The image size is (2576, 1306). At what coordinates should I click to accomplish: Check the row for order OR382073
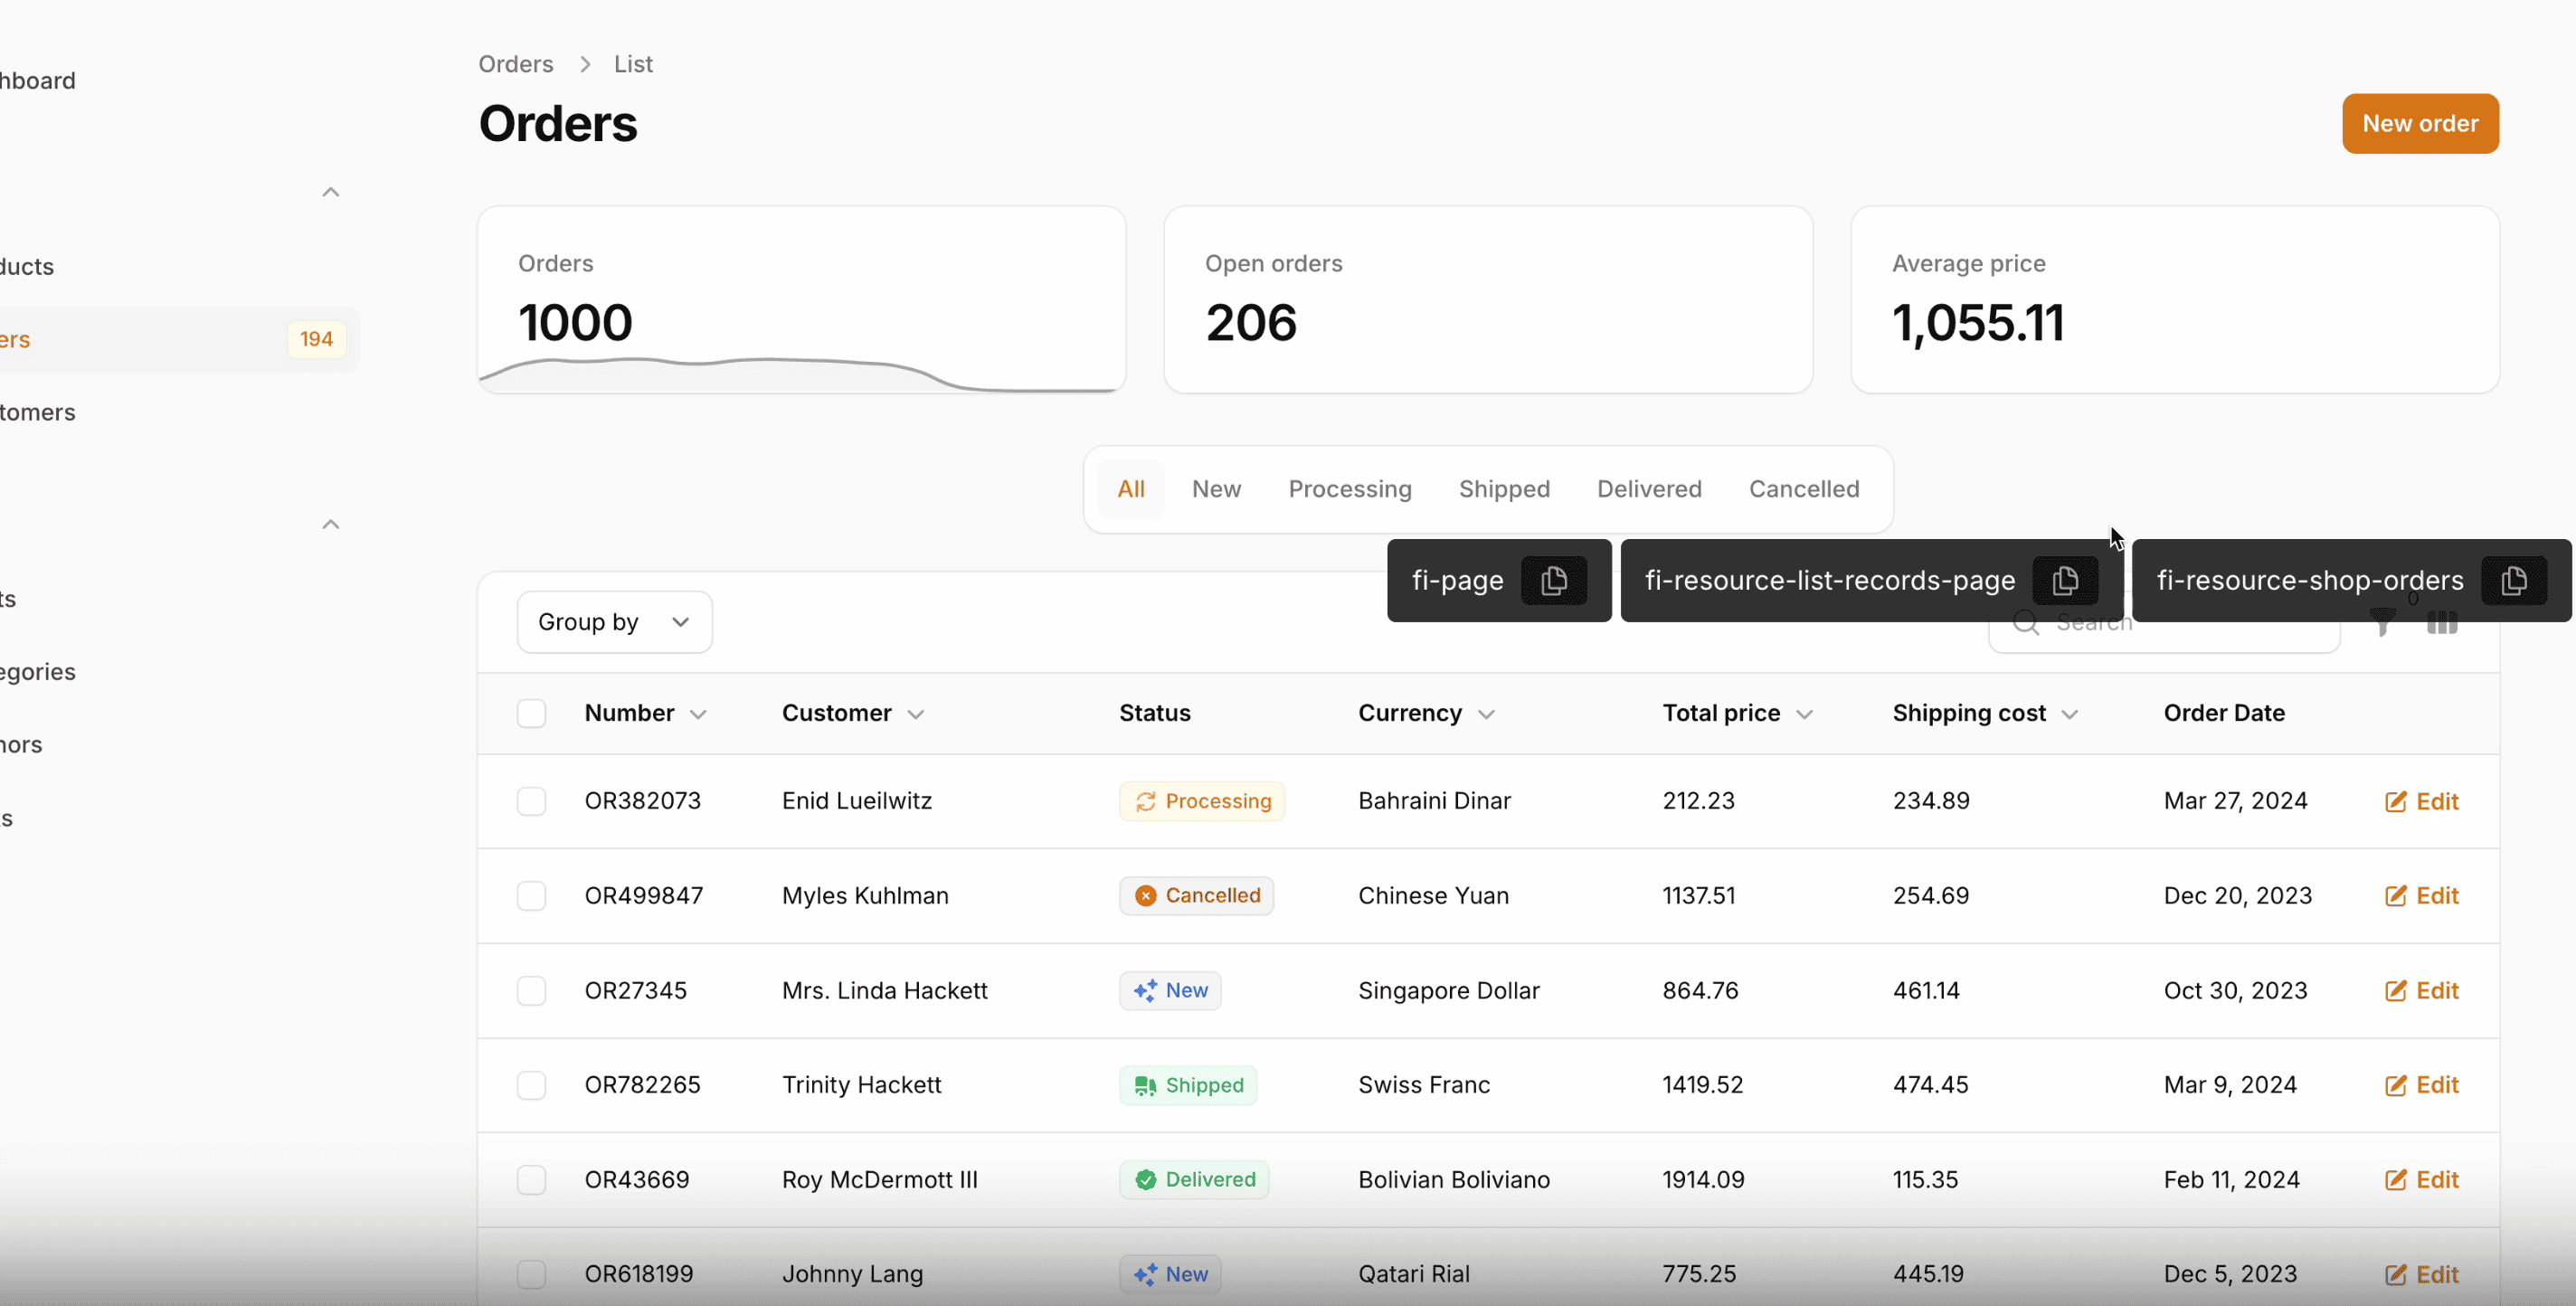[x=532, y=802]
